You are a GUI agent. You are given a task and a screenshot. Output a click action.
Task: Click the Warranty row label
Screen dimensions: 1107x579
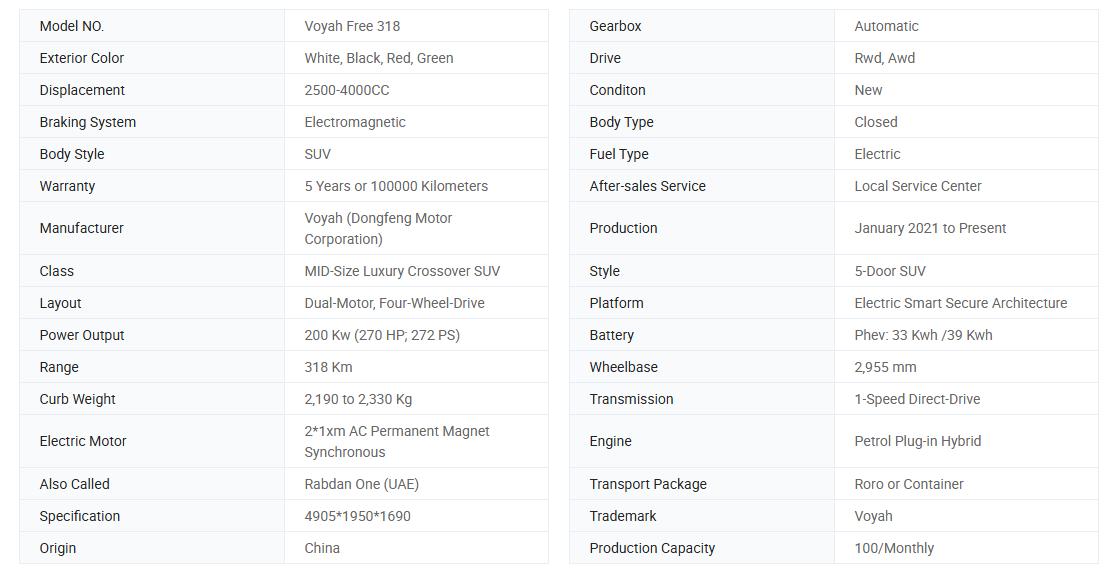coord(67,186)
